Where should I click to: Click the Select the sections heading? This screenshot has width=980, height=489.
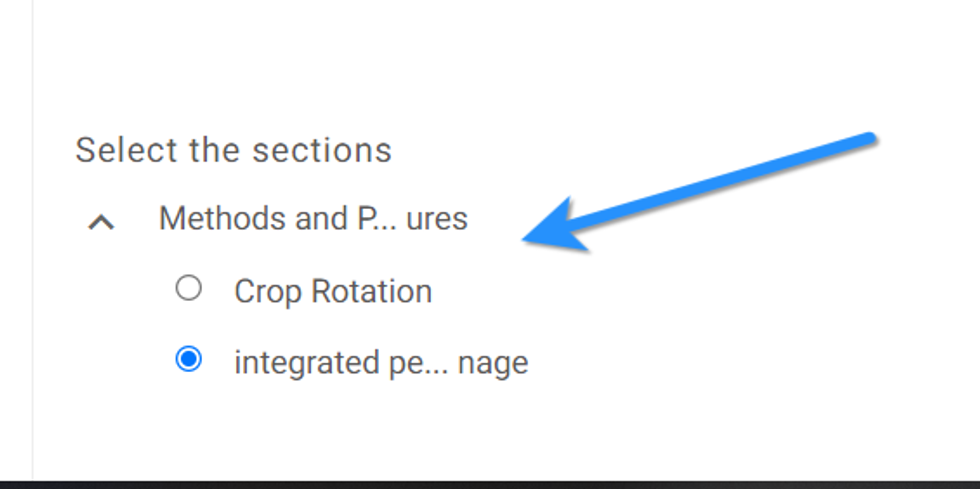(234, 150)
